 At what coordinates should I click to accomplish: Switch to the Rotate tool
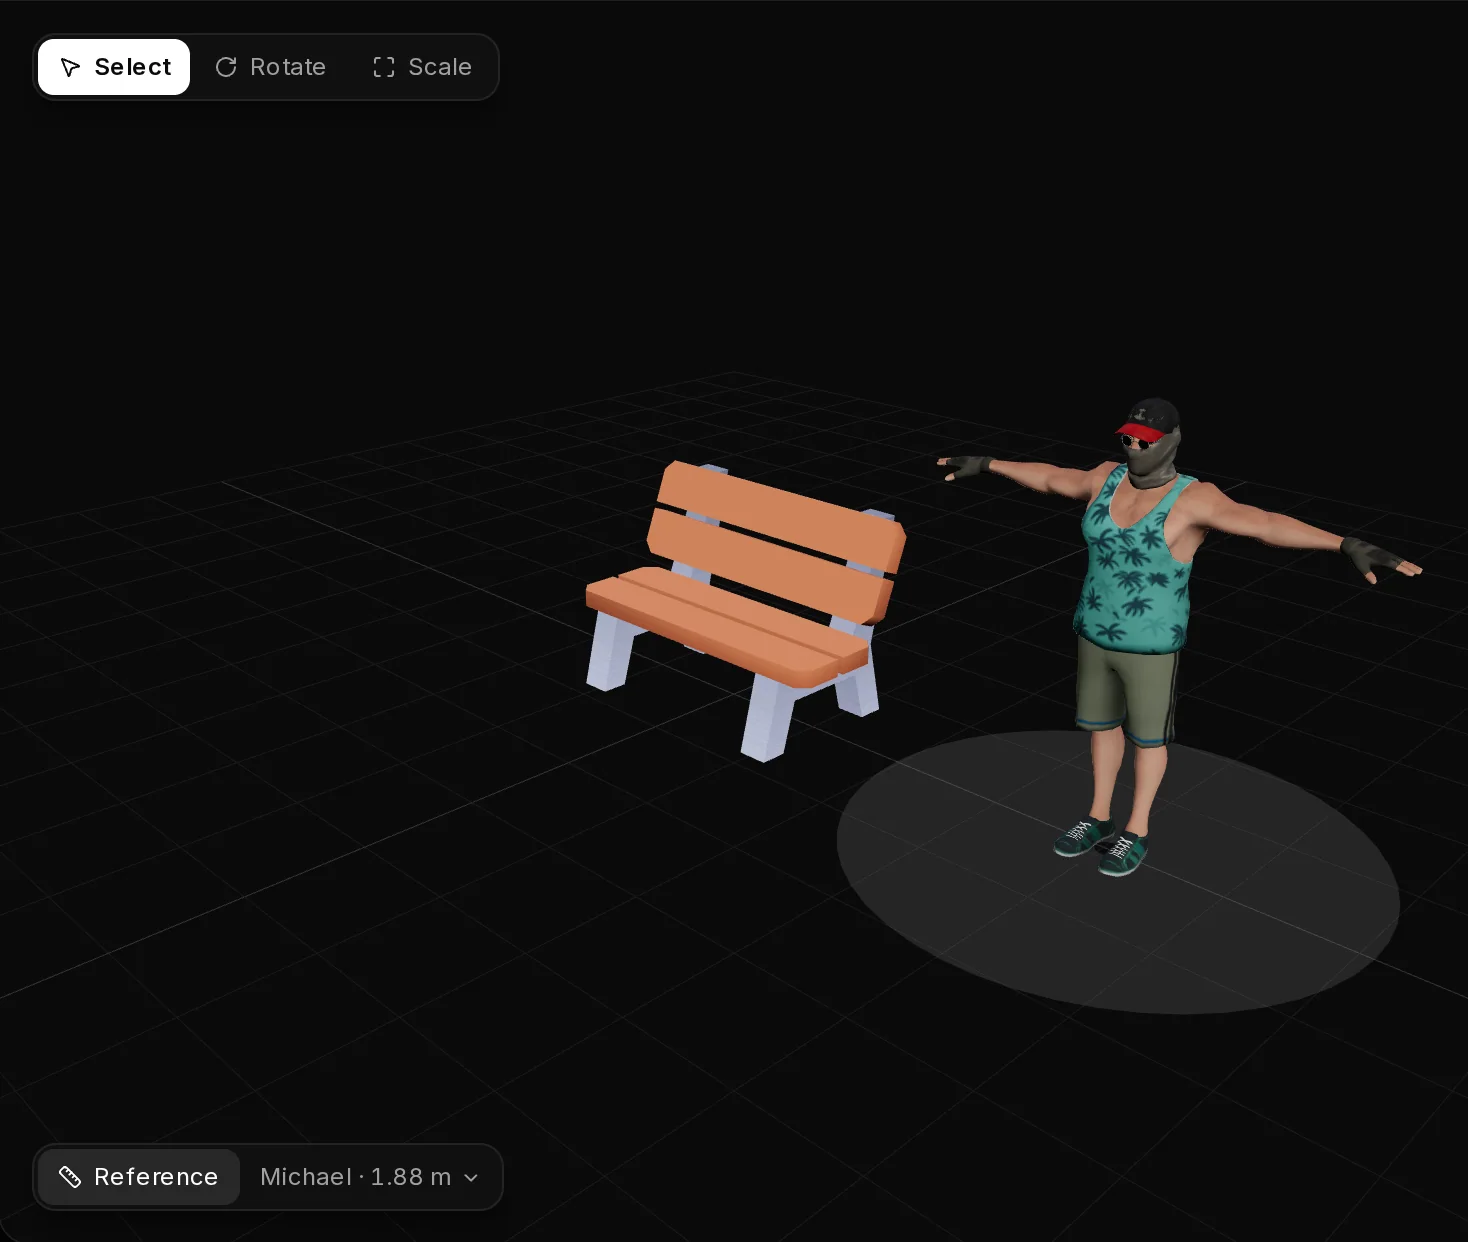click(271, 67)
